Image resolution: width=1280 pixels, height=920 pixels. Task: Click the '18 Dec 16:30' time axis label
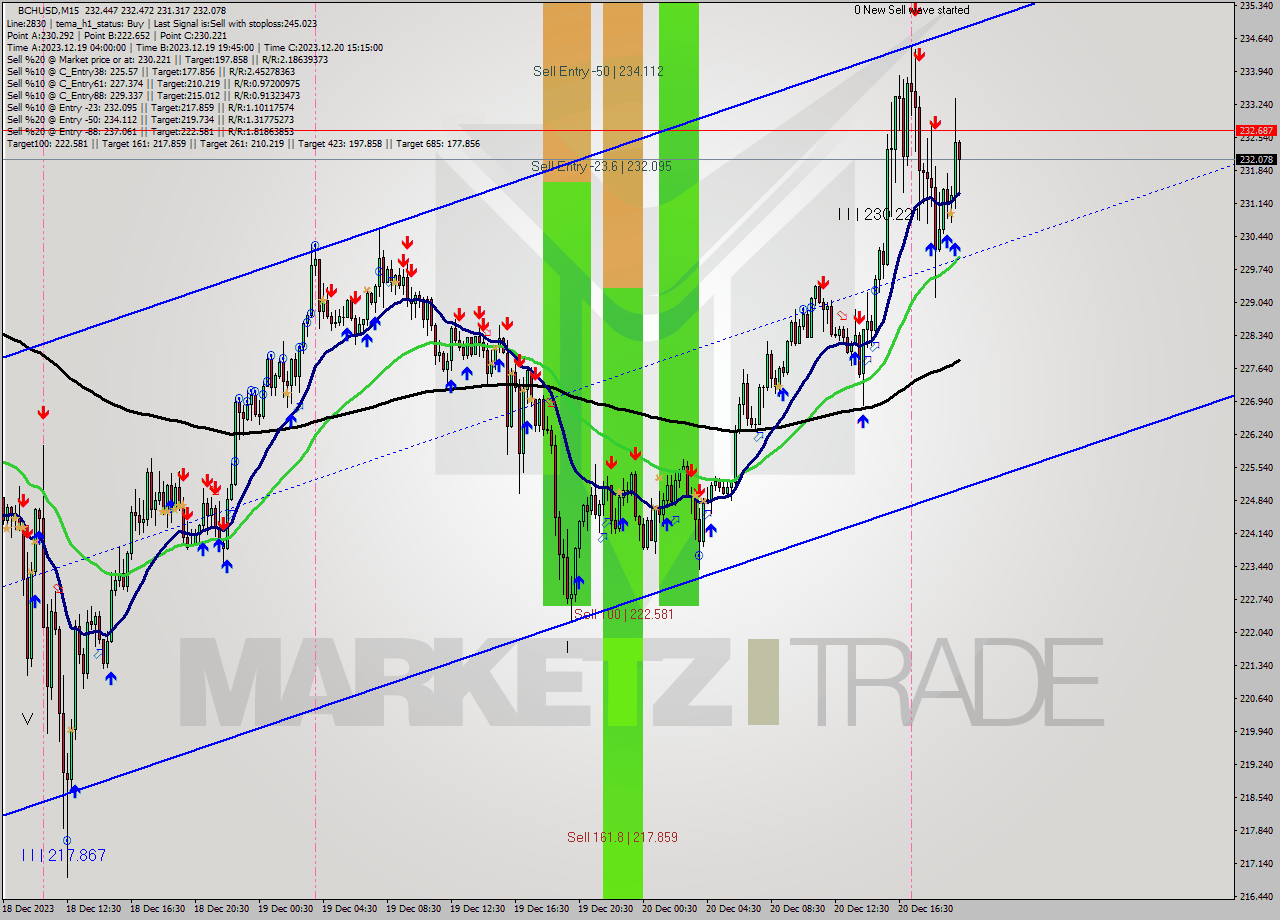click(x=157, y=909)
